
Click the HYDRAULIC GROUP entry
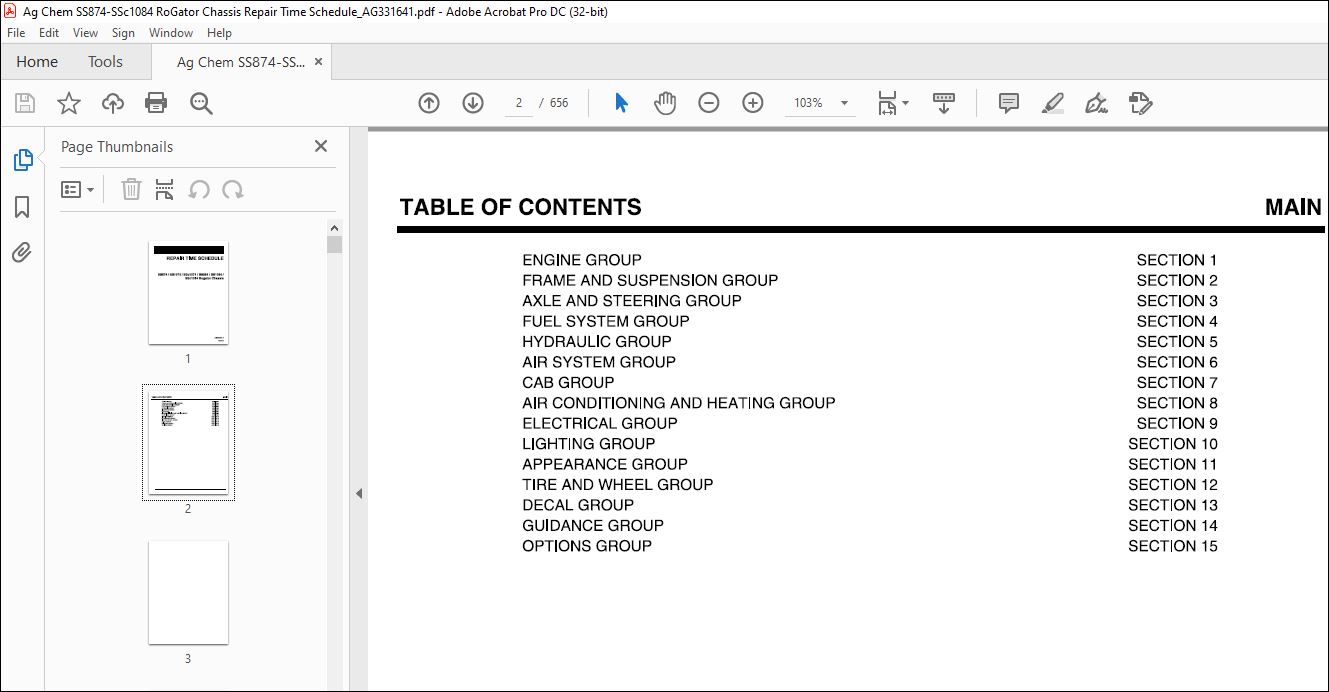[597, 342]
